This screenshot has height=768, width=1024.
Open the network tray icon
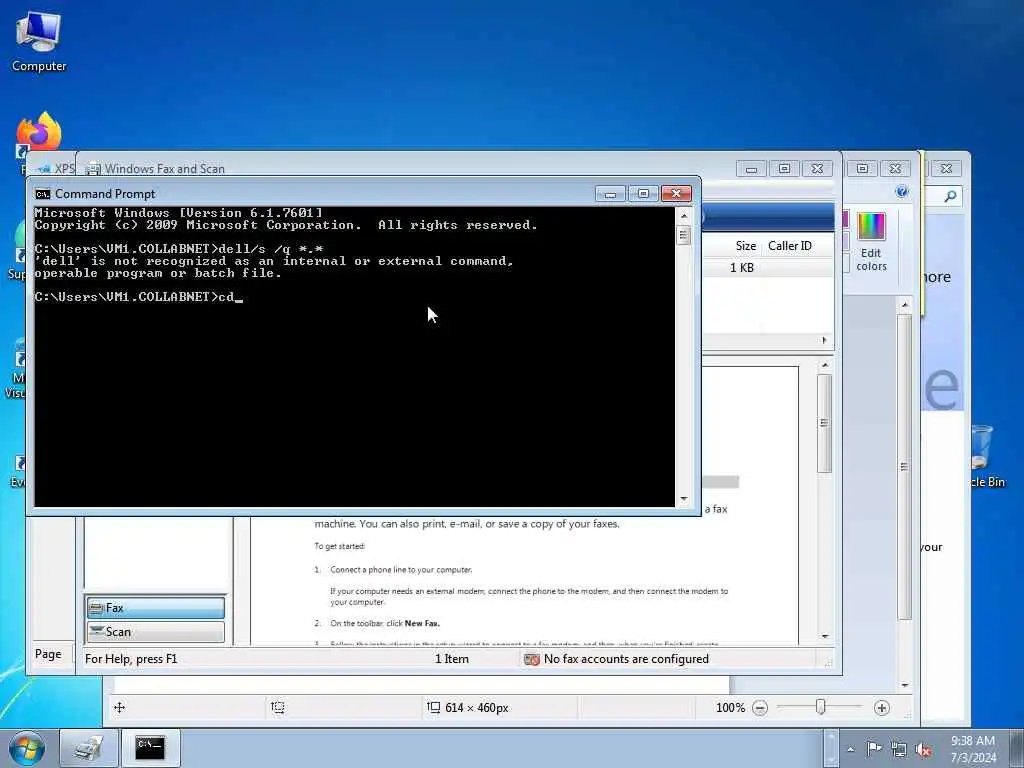pos(899,749)
